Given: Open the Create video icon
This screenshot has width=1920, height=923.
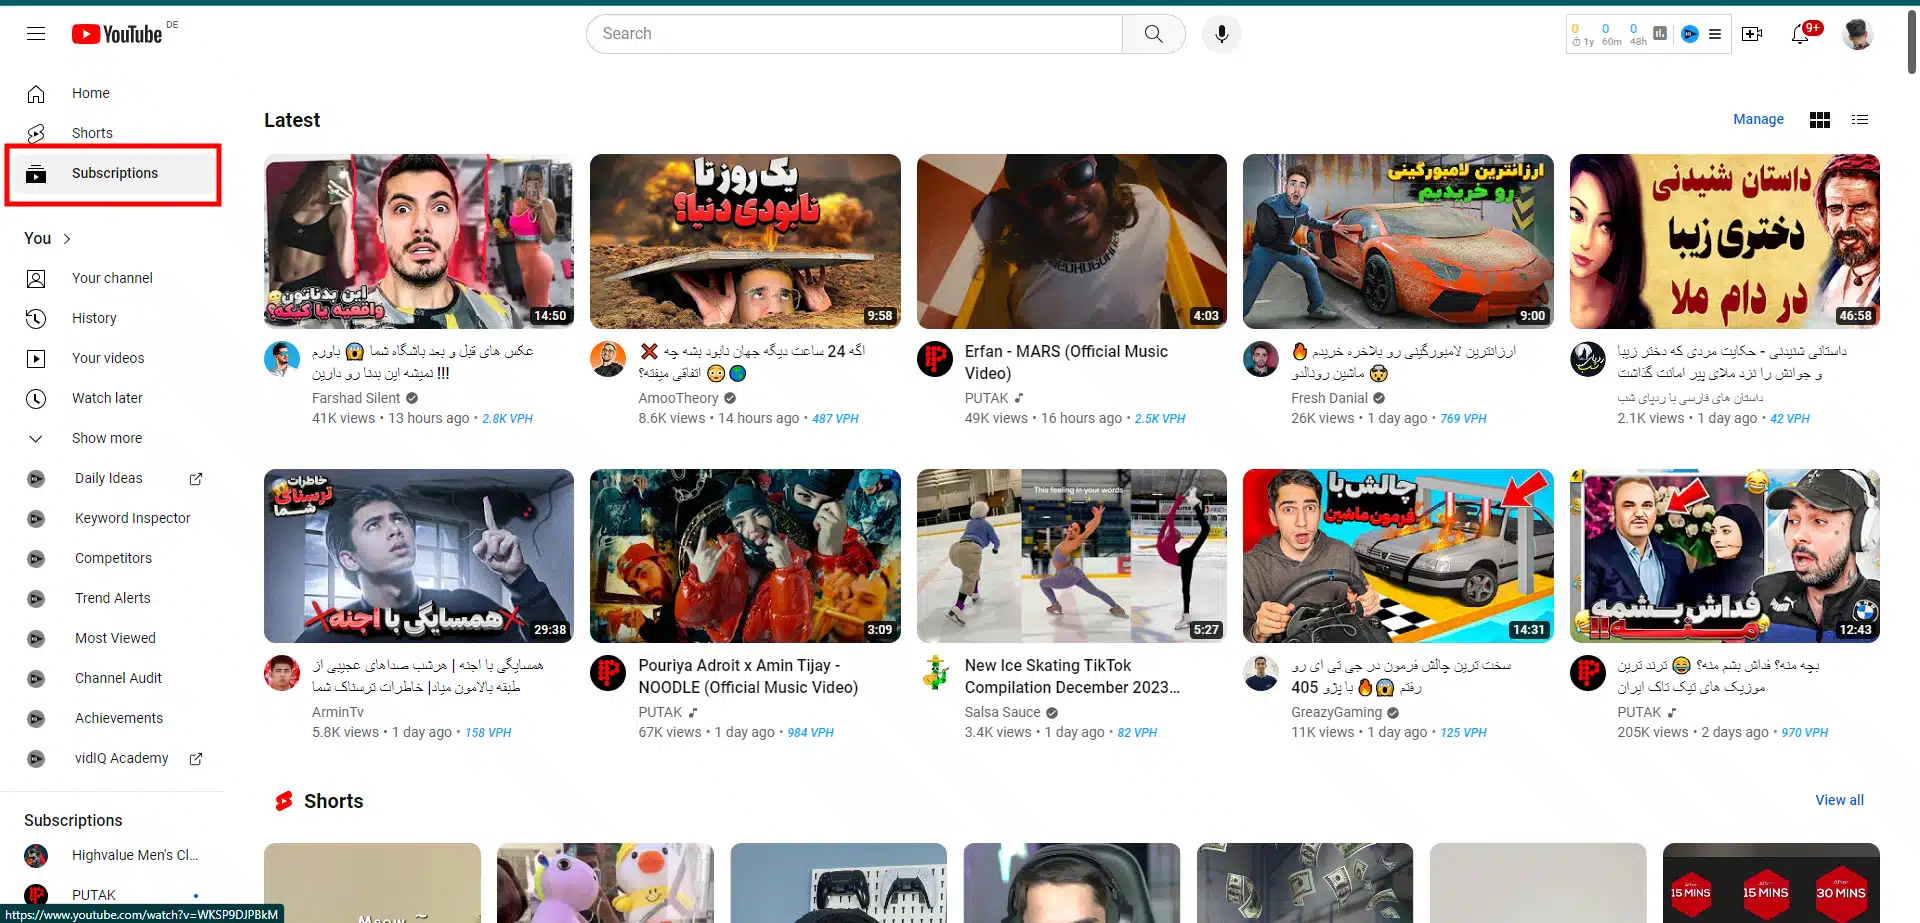Looking at the screenshot, I should (1752, 34).
